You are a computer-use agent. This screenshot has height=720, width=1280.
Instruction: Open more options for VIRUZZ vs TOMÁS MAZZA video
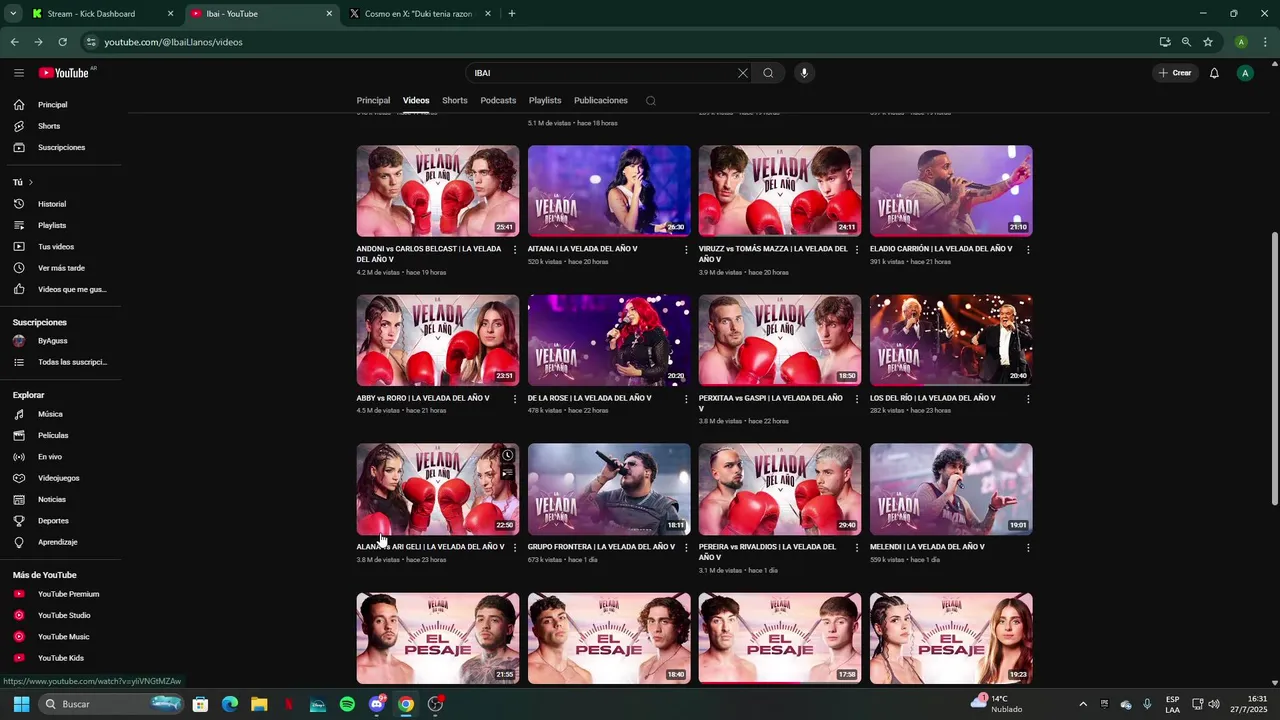(x=857, y=249)
